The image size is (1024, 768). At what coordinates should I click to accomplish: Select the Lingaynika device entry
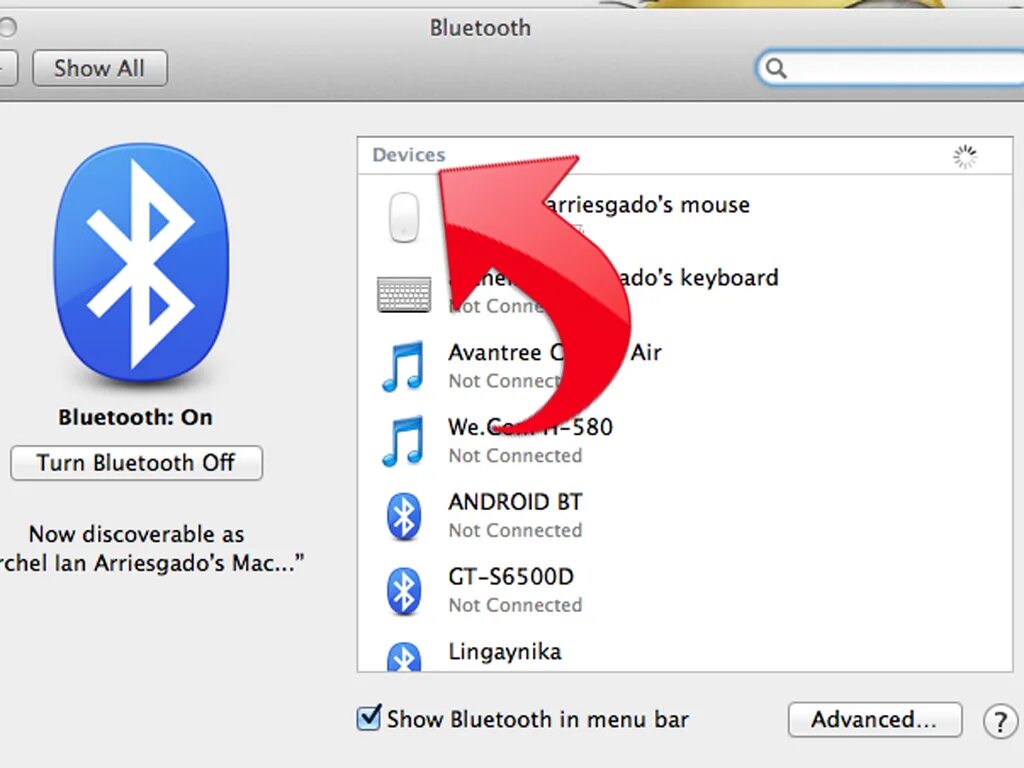[505, 652]
